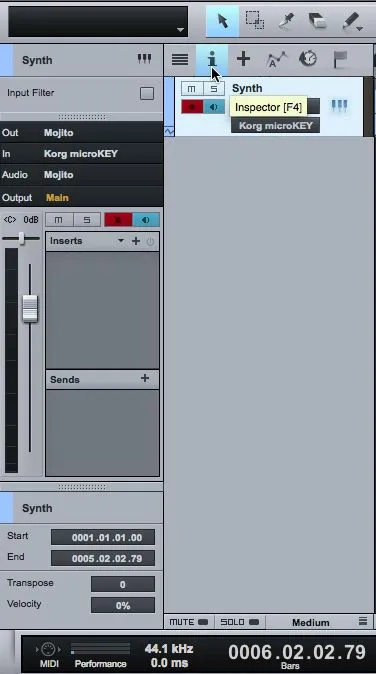Mute channel in Inspector strip

click(59, 220)
